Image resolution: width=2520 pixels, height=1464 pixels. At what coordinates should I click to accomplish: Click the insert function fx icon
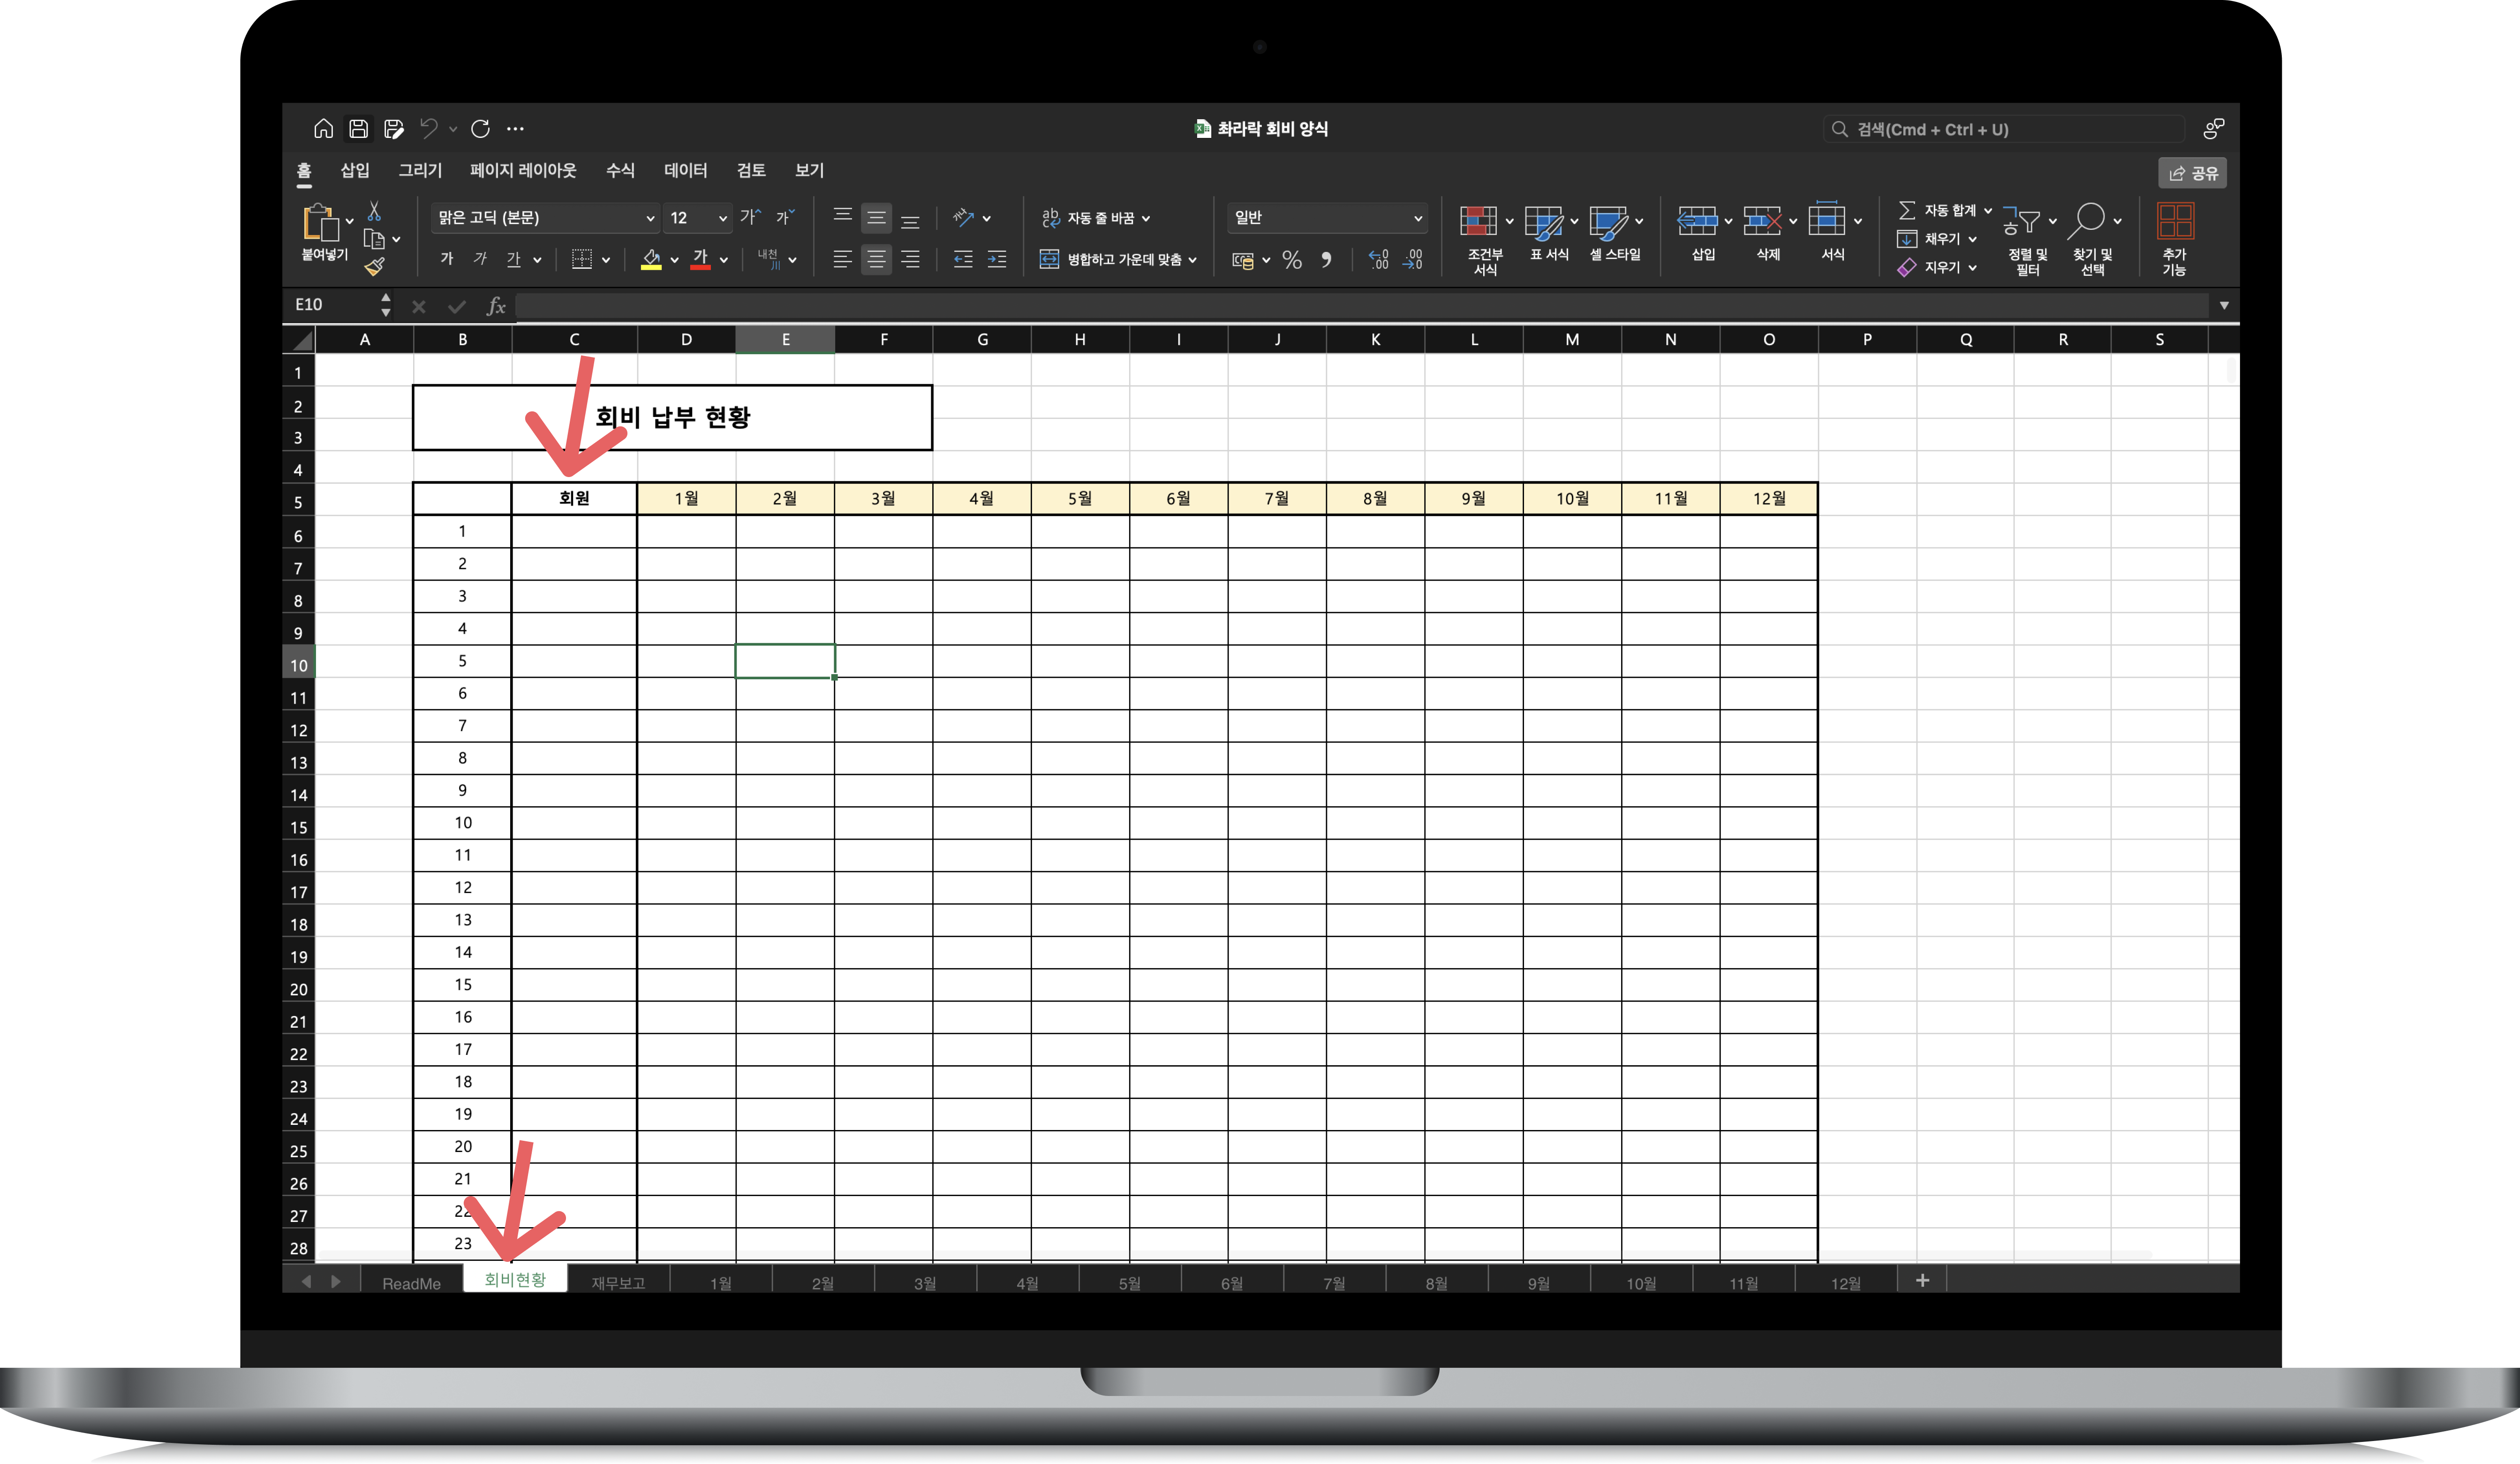tap(496, 306)
